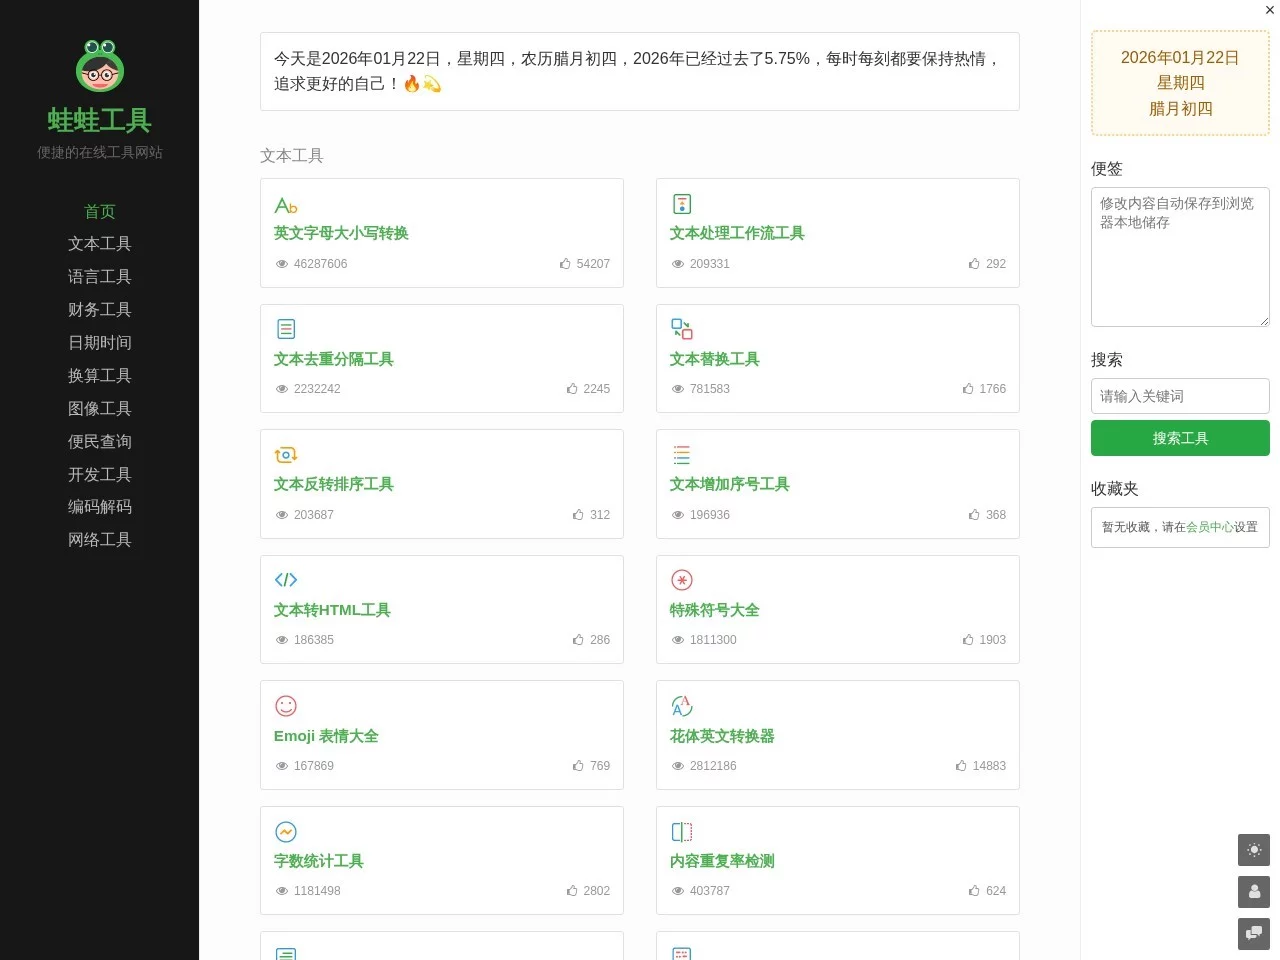Click the 文本替换工具 swap icon
Screen dimensions: 1280x960
tap(681, 328)
